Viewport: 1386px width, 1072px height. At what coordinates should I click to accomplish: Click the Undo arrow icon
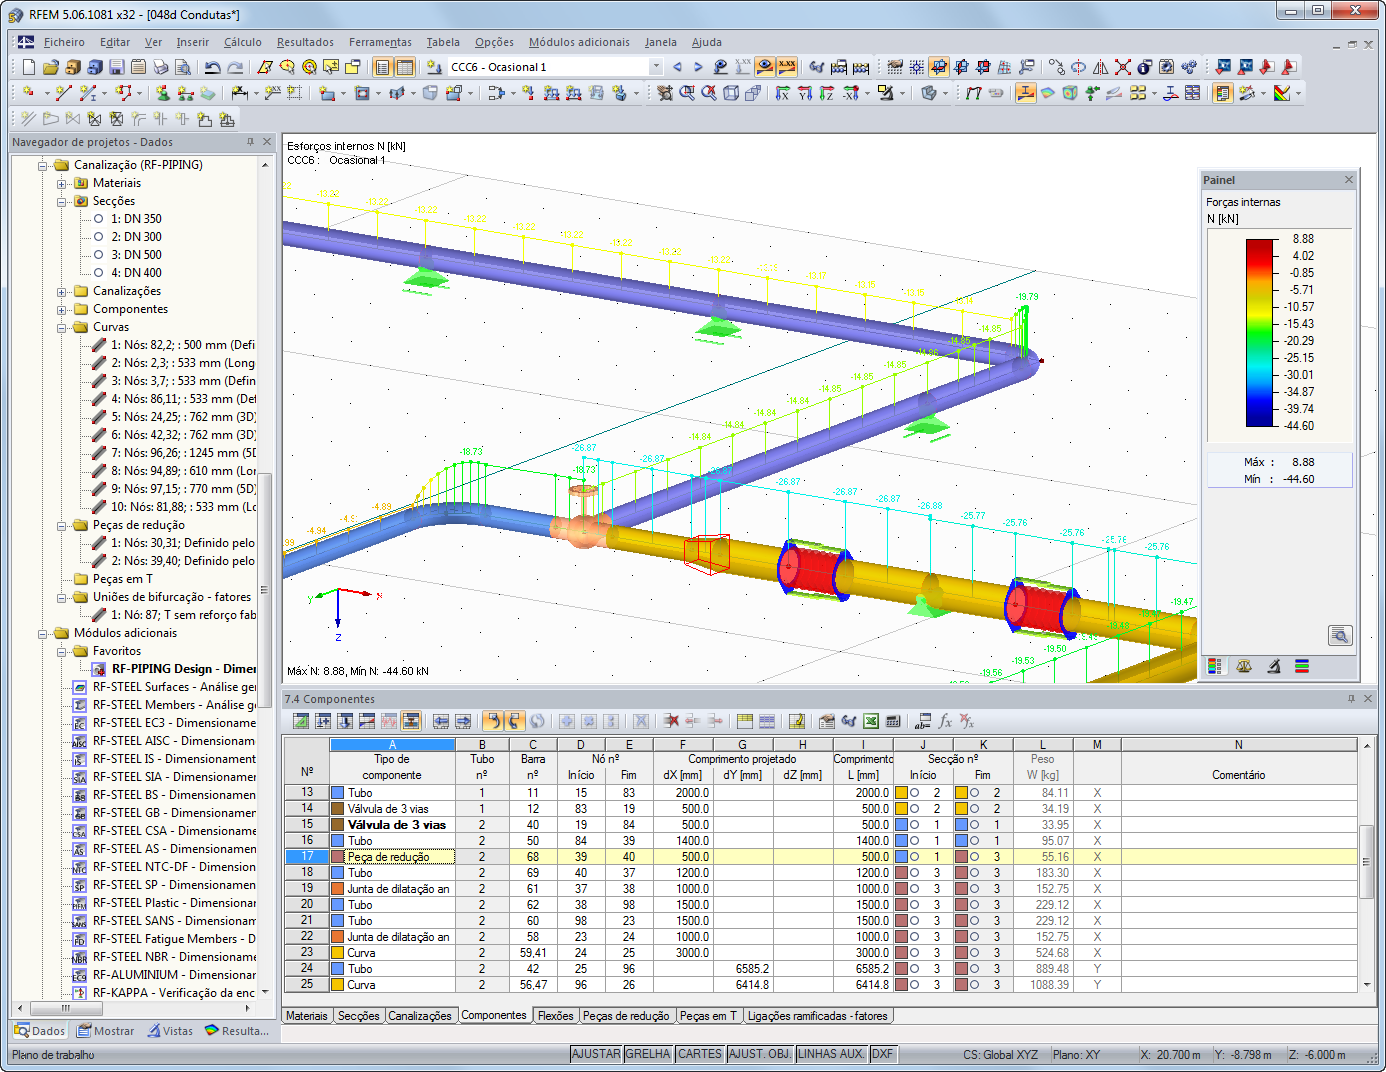212,67
